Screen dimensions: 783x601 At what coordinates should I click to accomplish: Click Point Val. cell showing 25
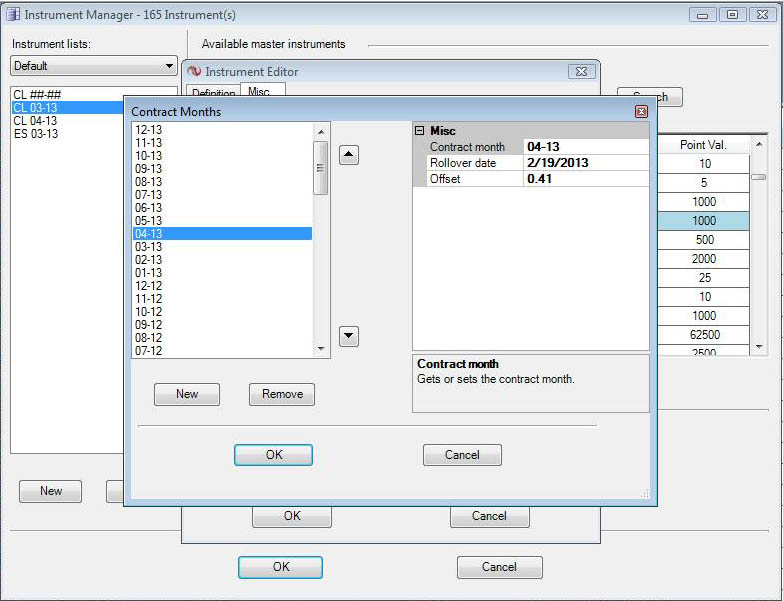[x=704, y=278]
